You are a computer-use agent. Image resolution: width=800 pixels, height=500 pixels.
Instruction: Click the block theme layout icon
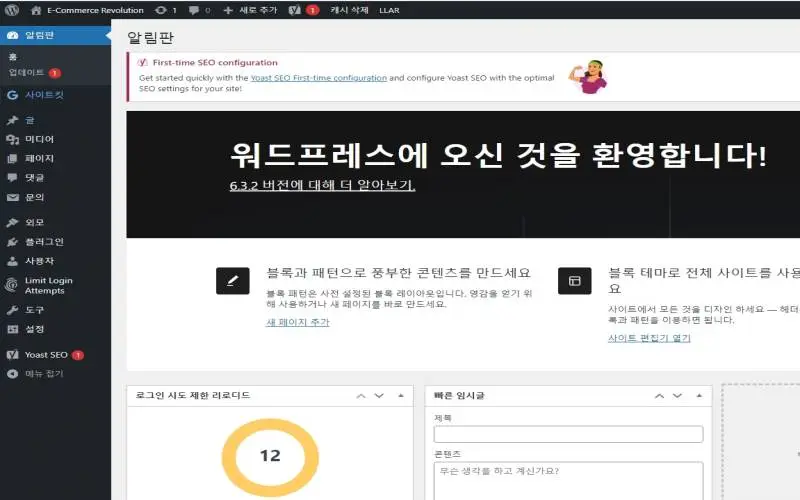point(574,281)
